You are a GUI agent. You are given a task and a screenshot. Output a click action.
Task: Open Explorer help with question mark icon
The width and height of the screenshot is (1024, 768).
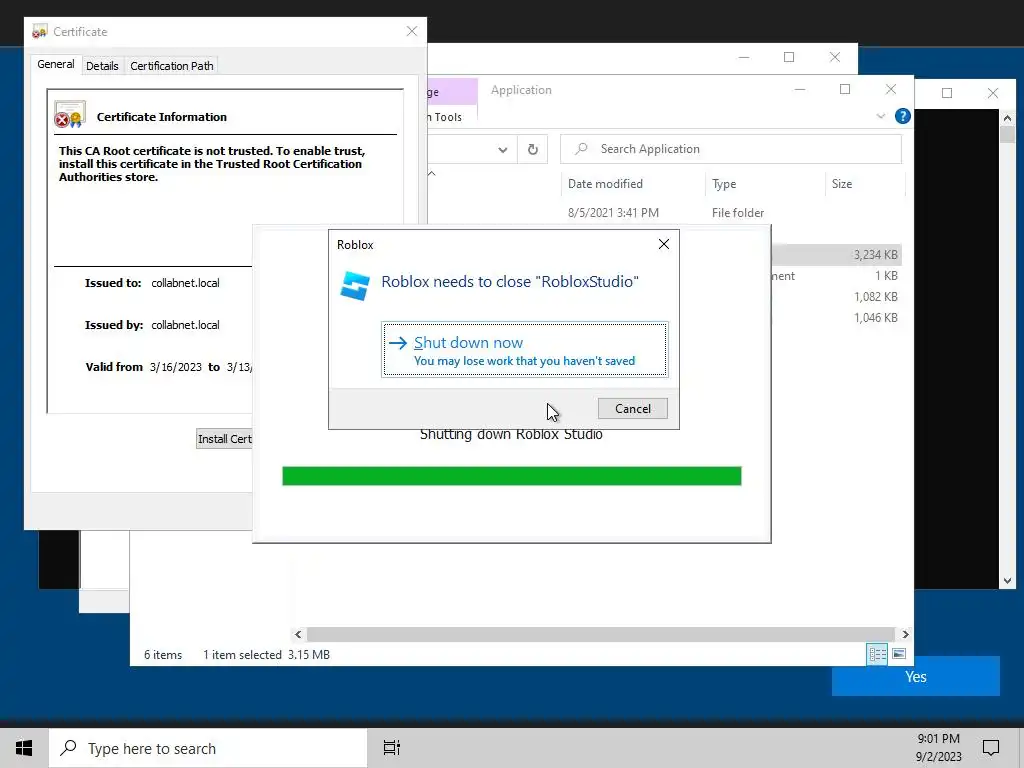(x=903, y=116)
